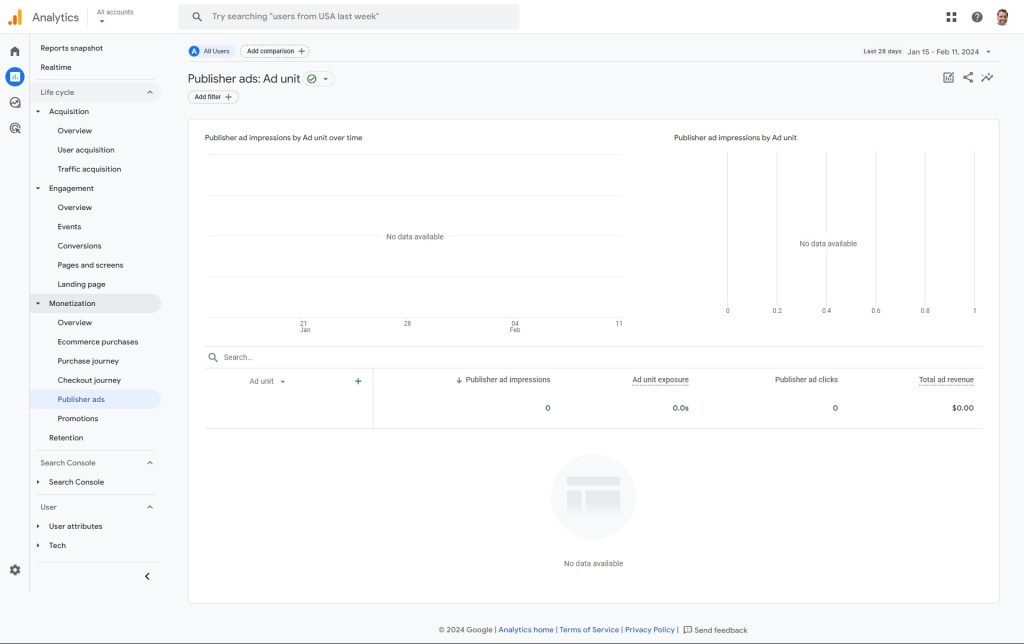Open Admin gear settings icon
The height and width of the screenshot is (644, 1024).
[x=14, y=570]
